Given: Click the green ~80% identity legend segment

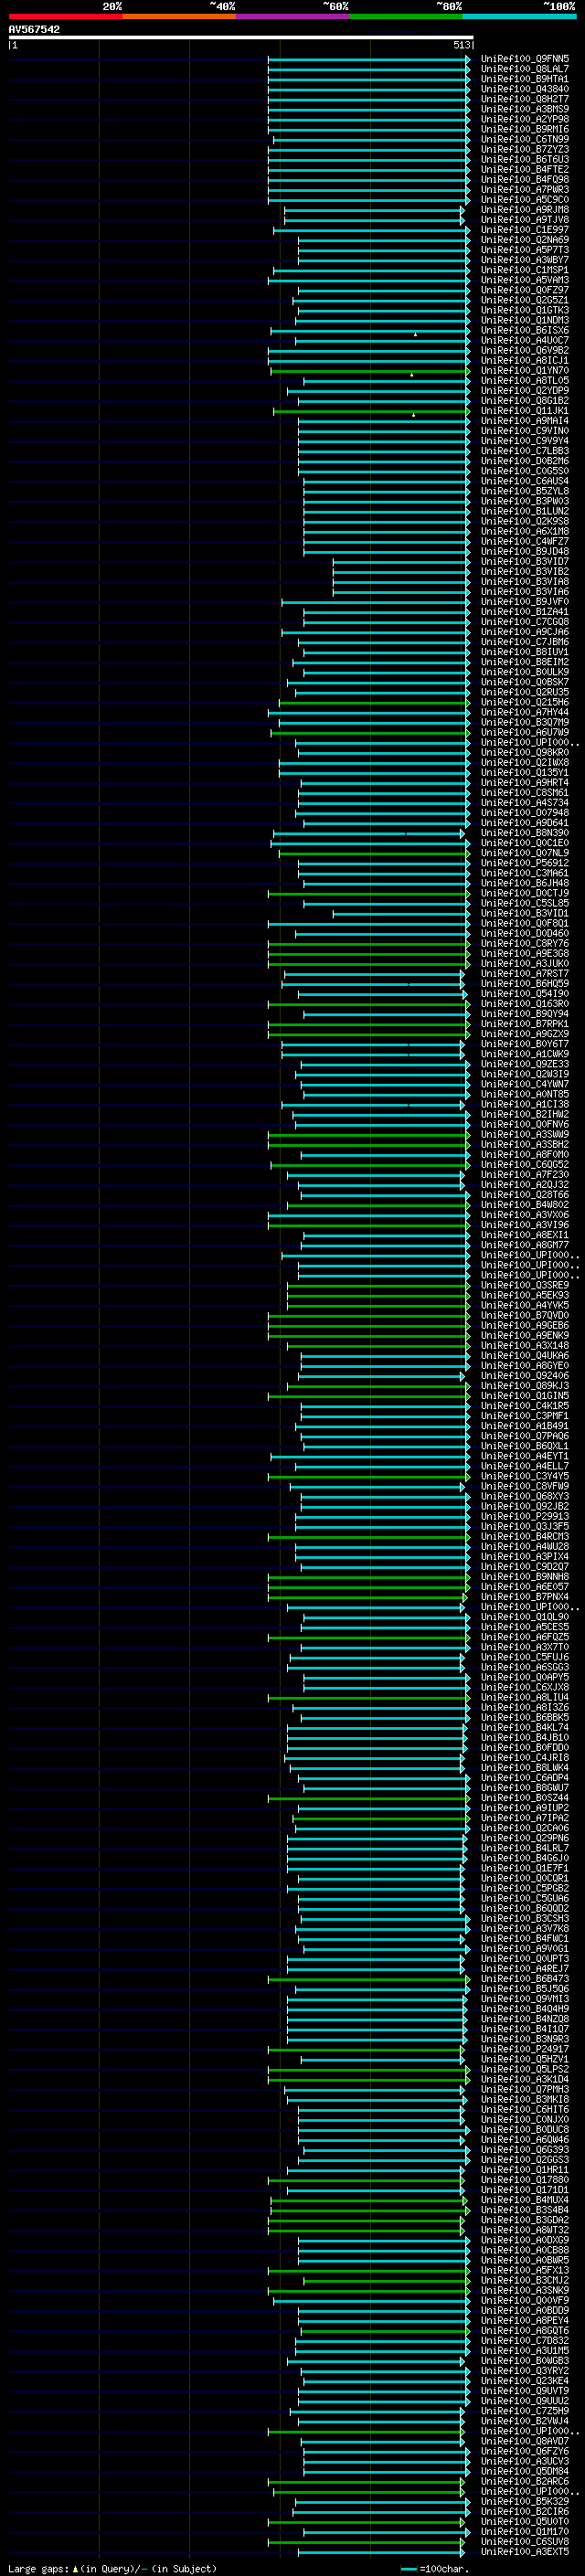Looking at the screenshot, I should click(x=406, y=16).
